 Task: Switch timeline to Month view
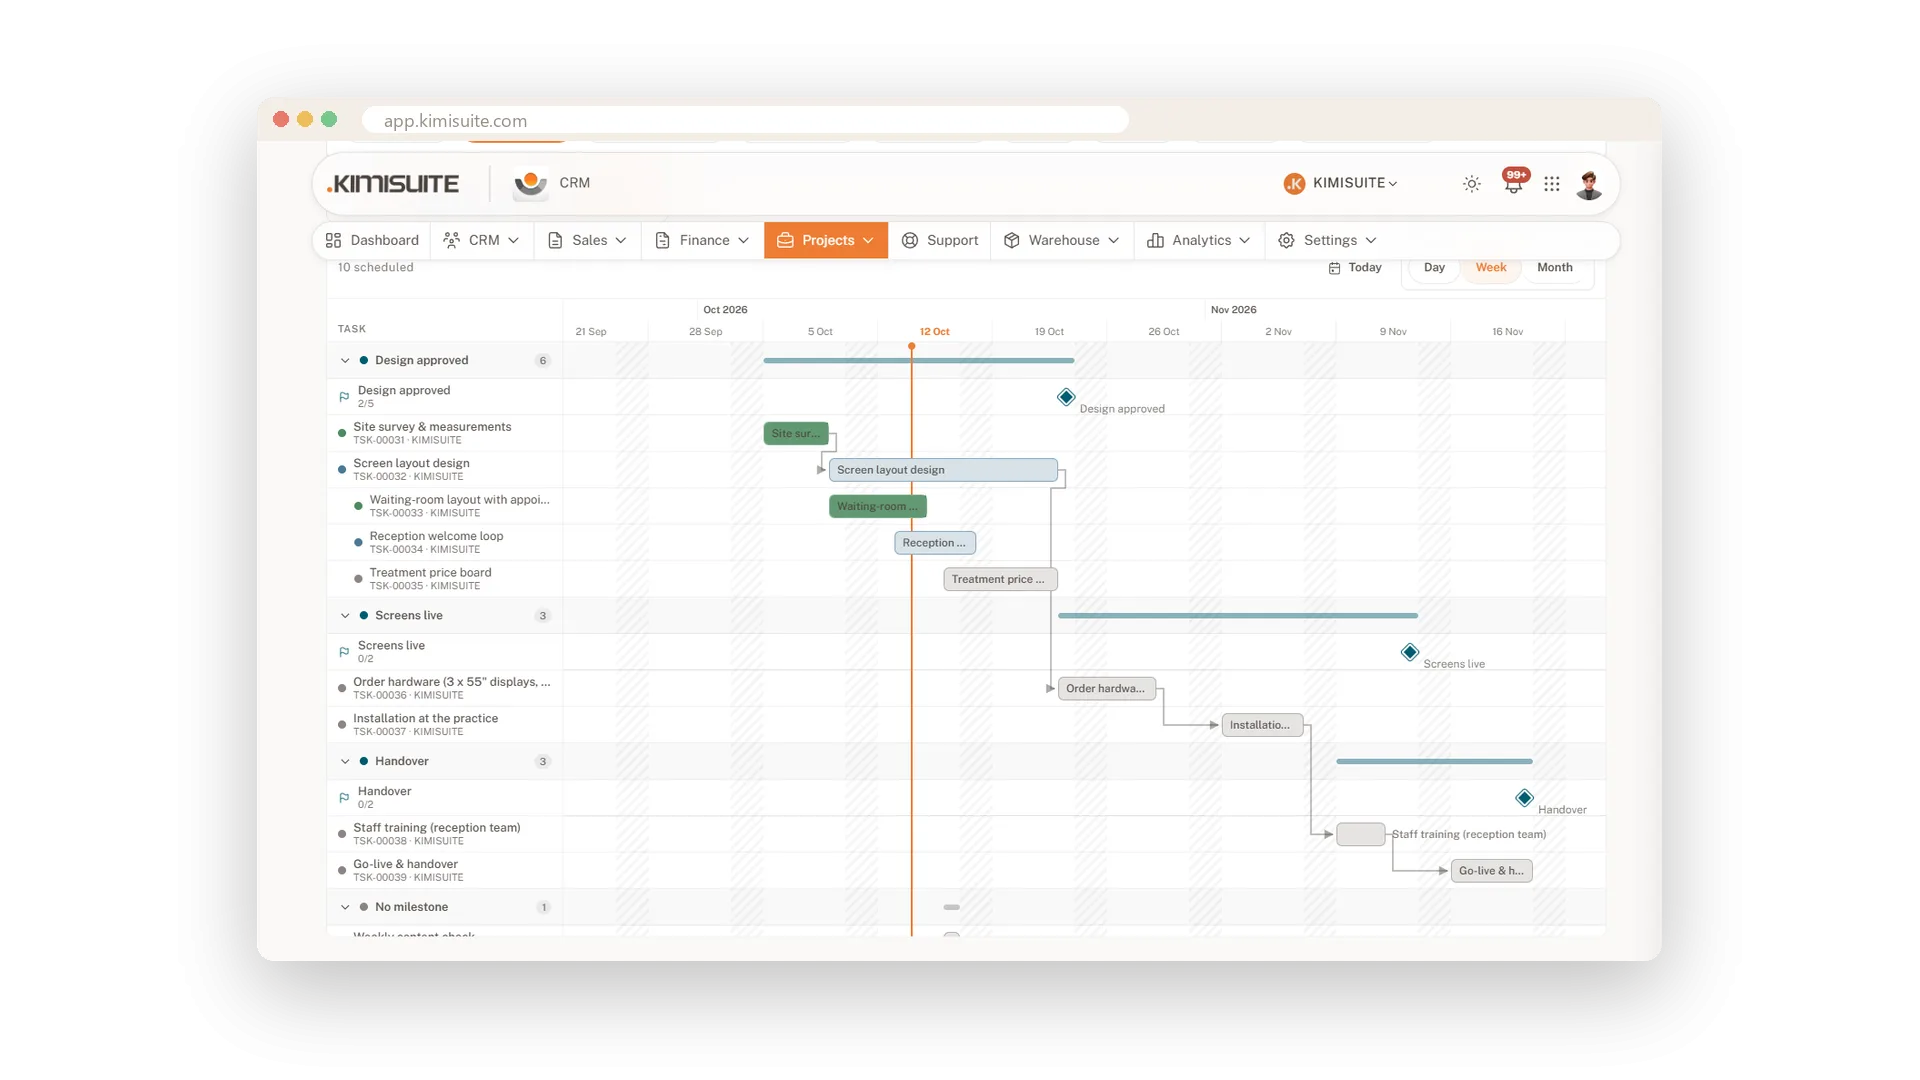point(1554,268)
